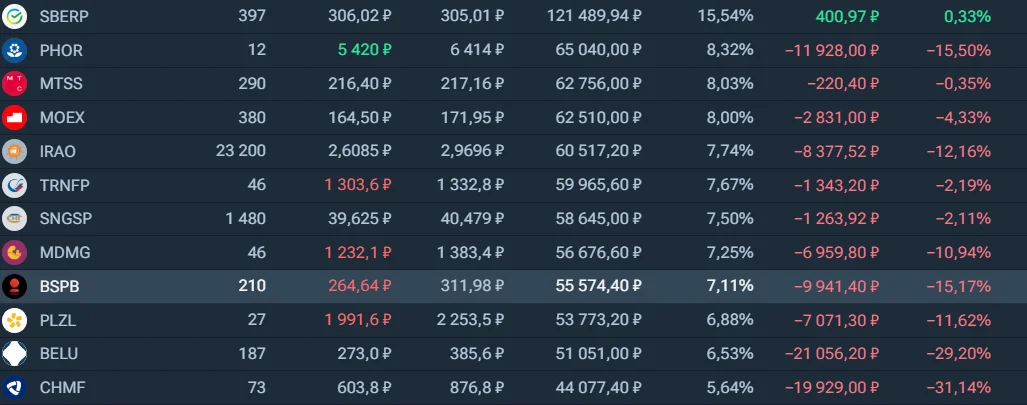1027x405 pixels.
Task: Click the −29,20% change cell
Action: (x=958, y=354)
